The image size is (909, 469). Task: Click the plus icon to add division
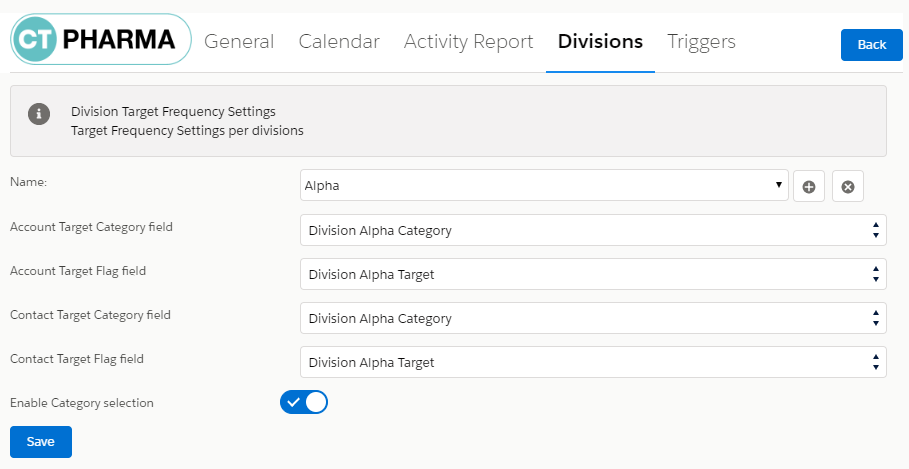click(x=809, y=186)
